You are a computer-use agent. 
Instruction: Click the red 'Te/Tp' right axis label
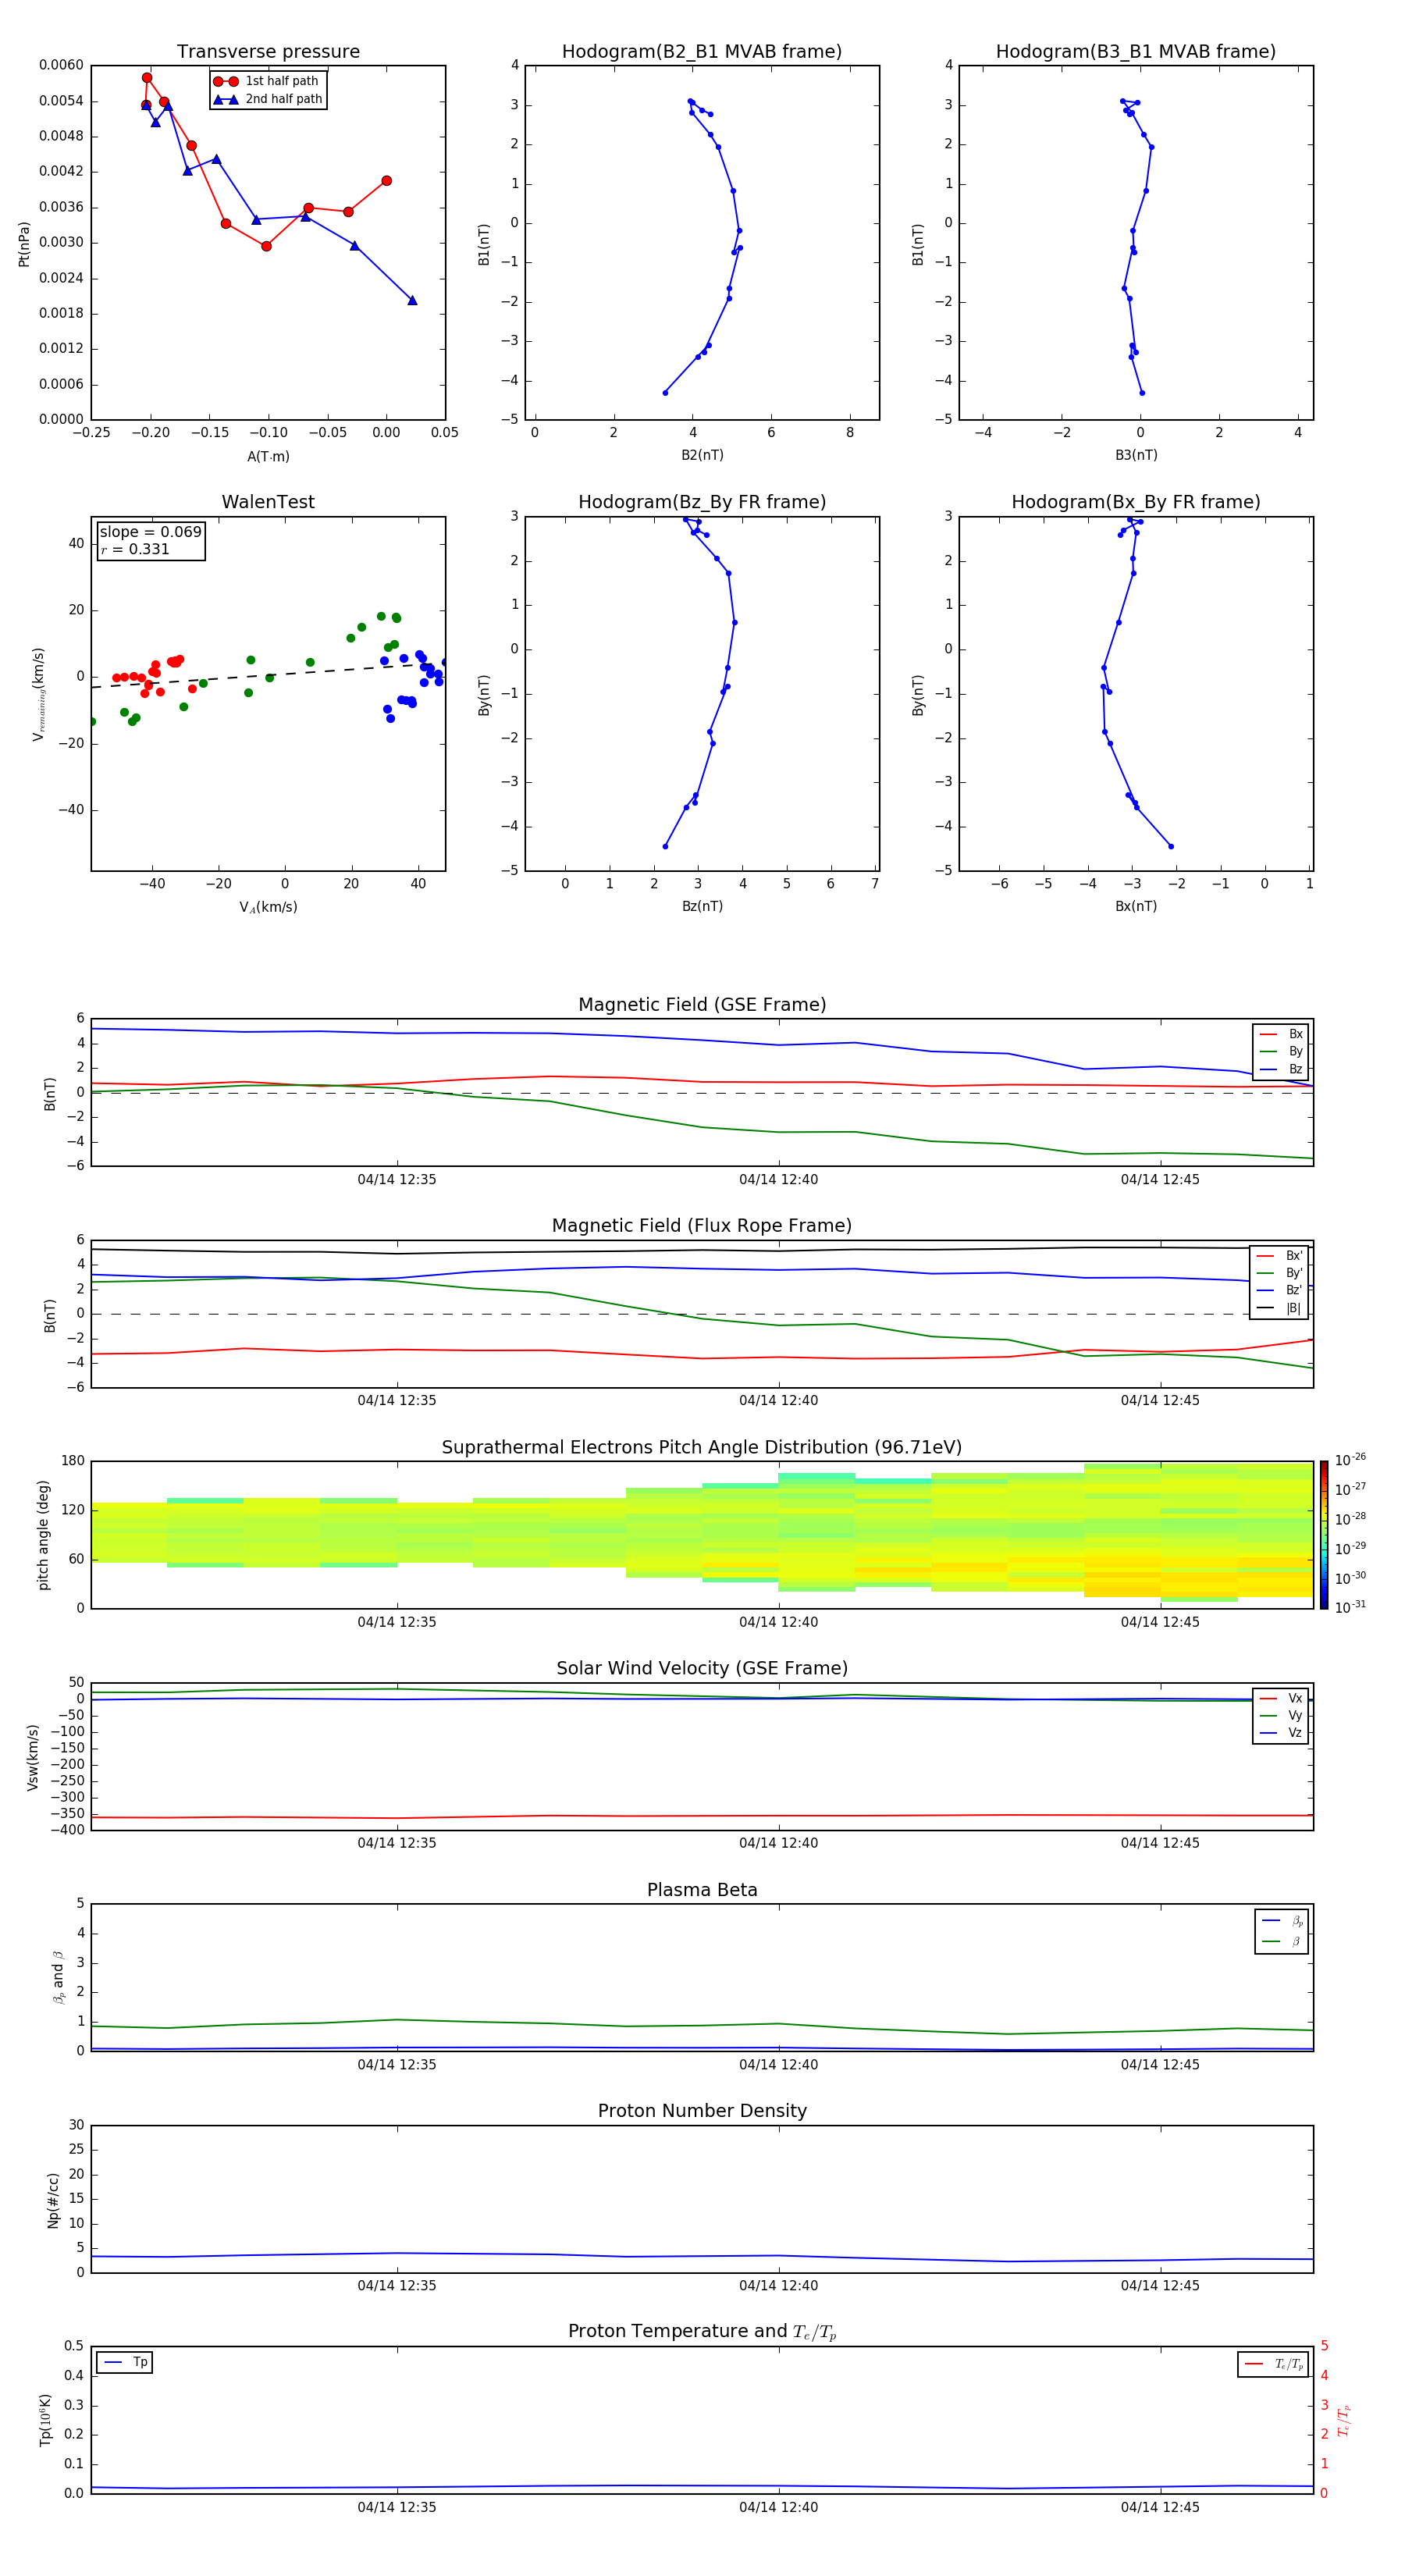[x=1344, y=2421]
